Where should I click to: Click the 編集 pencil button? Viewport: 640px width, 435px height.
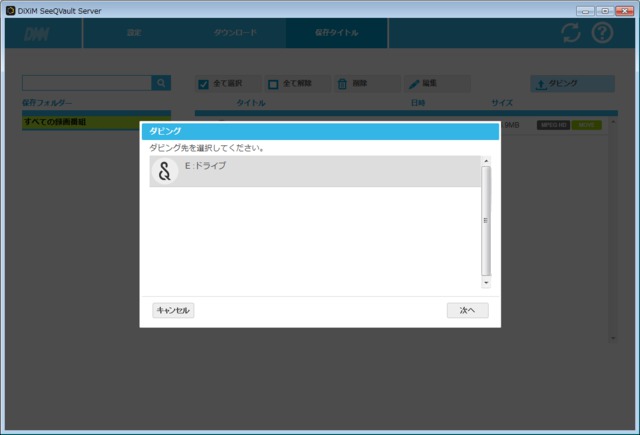(437, 83)
